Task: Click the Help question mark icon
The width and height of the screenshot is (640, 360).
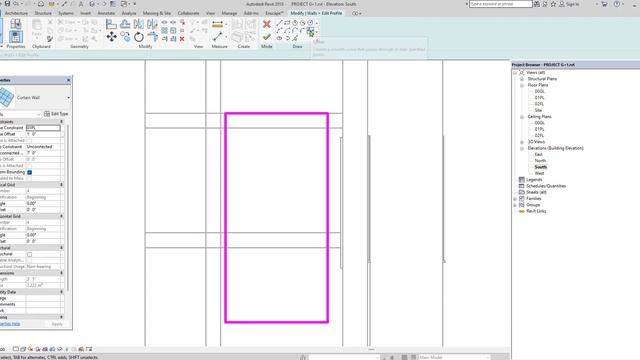Action: pyautogui.click(x=617, y=4)
